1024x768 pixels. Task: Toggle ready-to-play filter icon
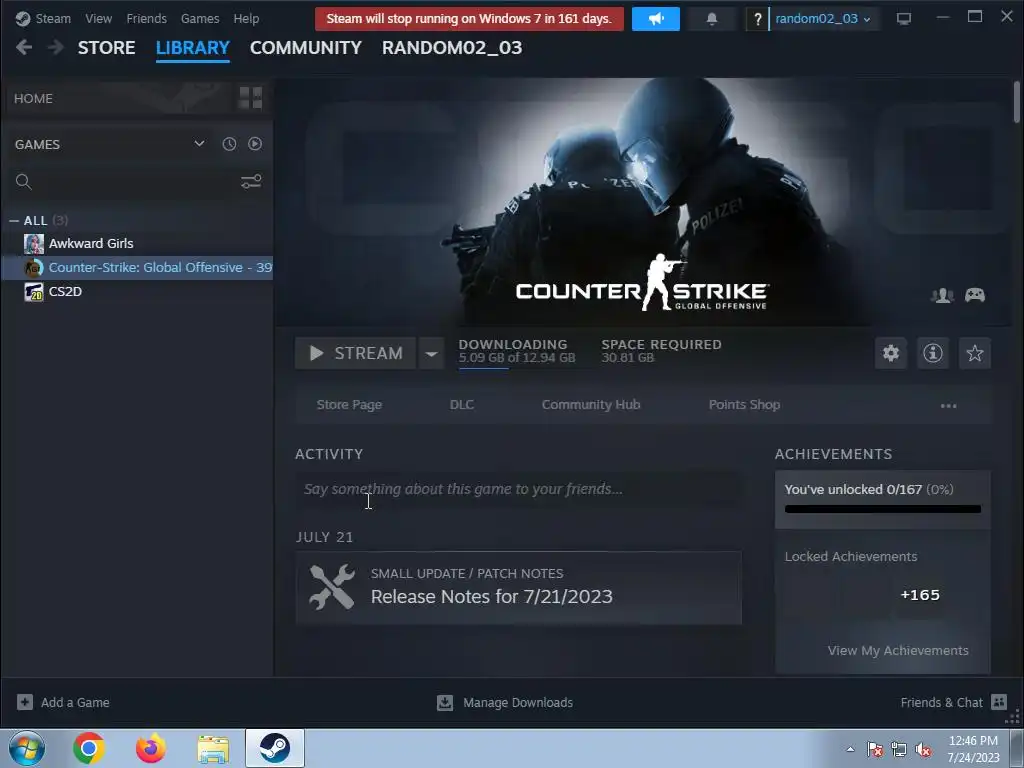pos(255,144)
